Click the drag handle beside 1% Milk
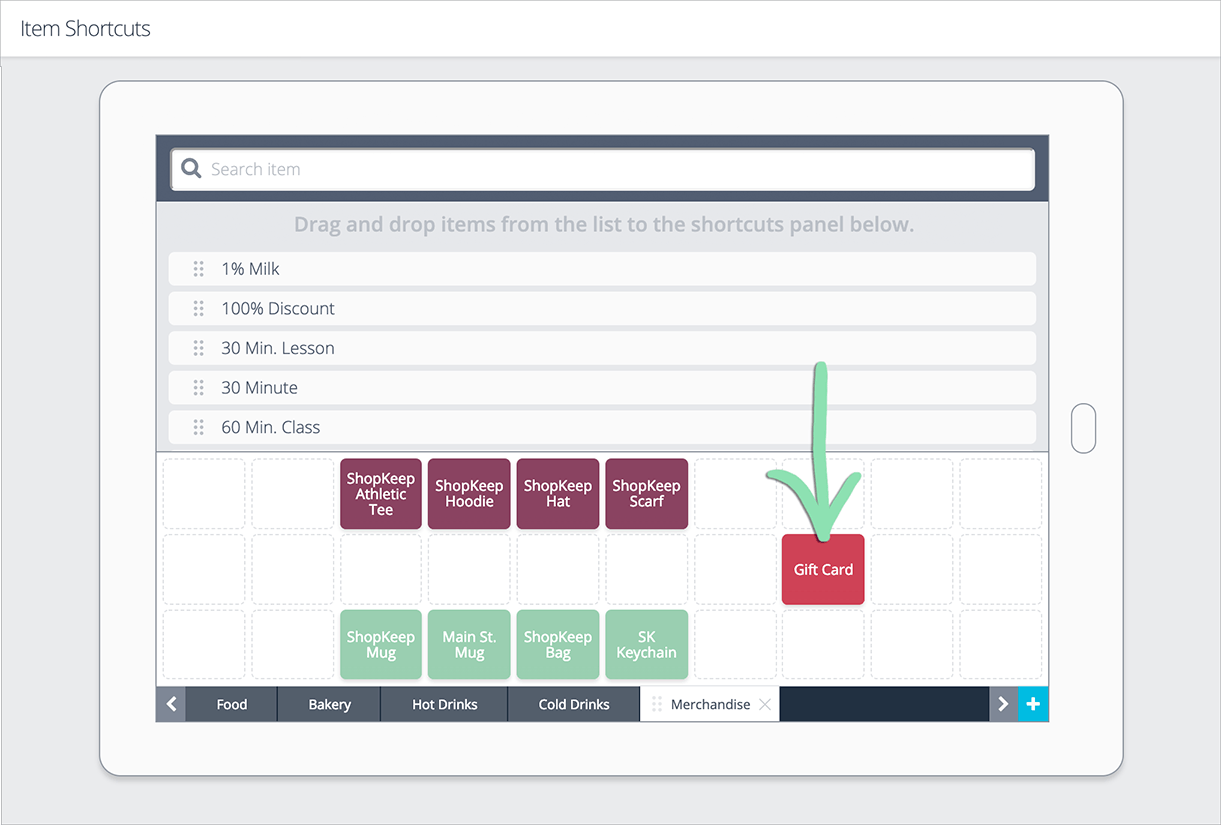Viewport: 1221px width, 825px height. (198, 269)
